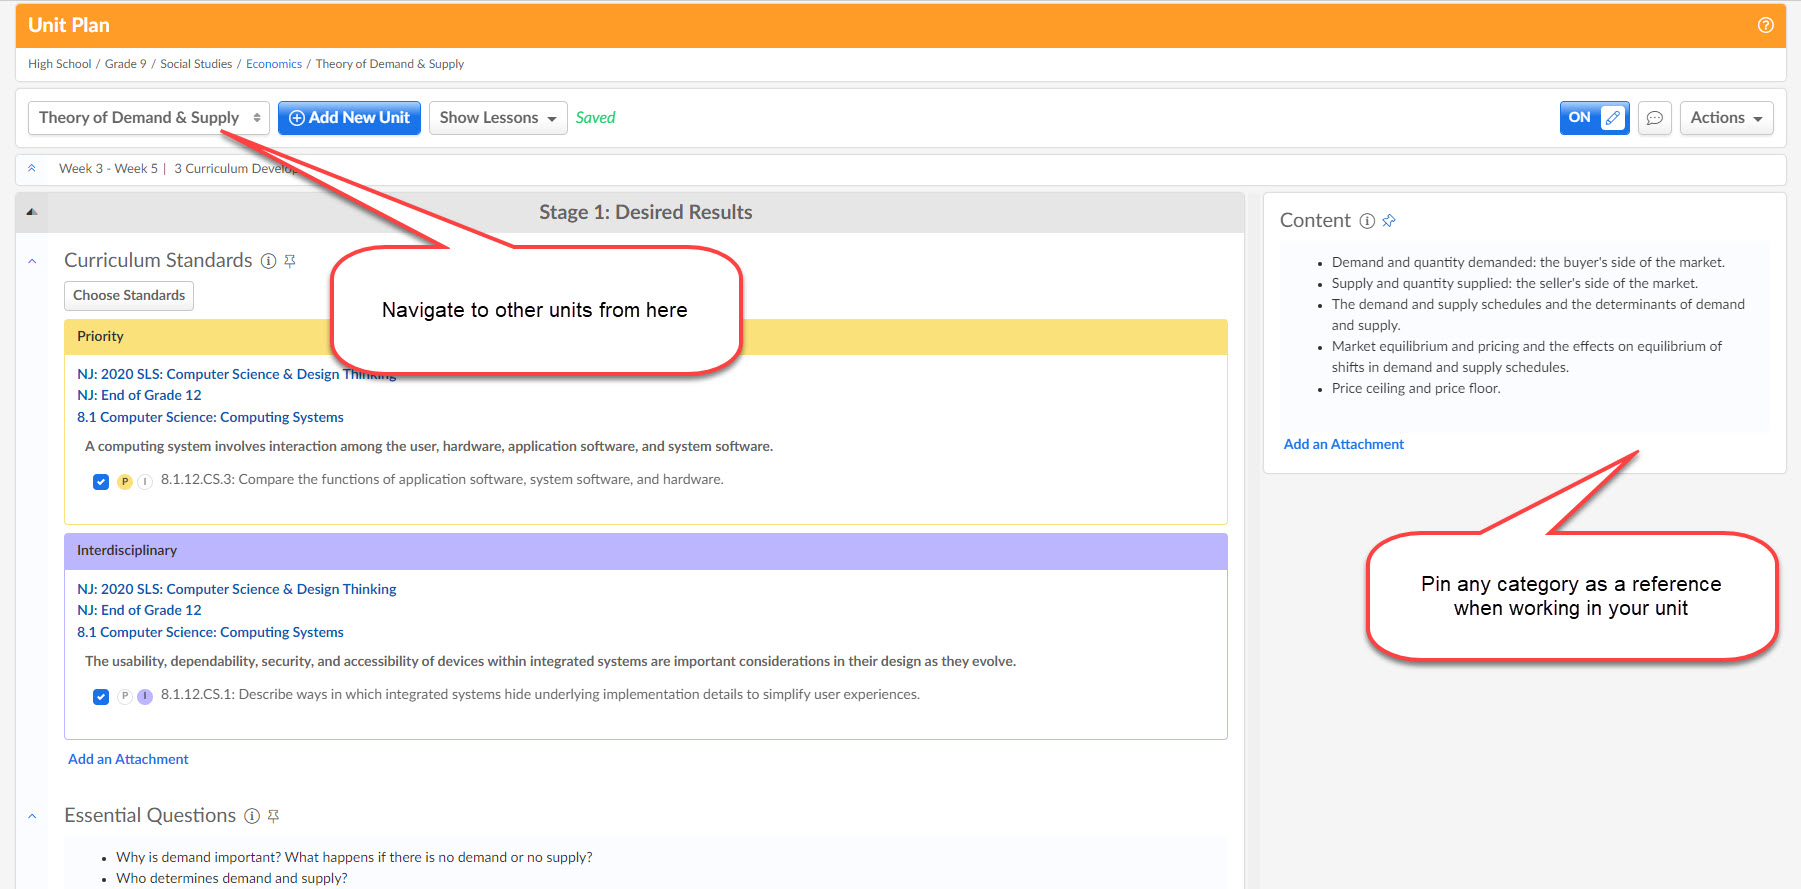This screenshot has height=889, width=1801.
Task: Open NJ: End of Grade 12 under Interdisciplinary
Action: [139, 610]
